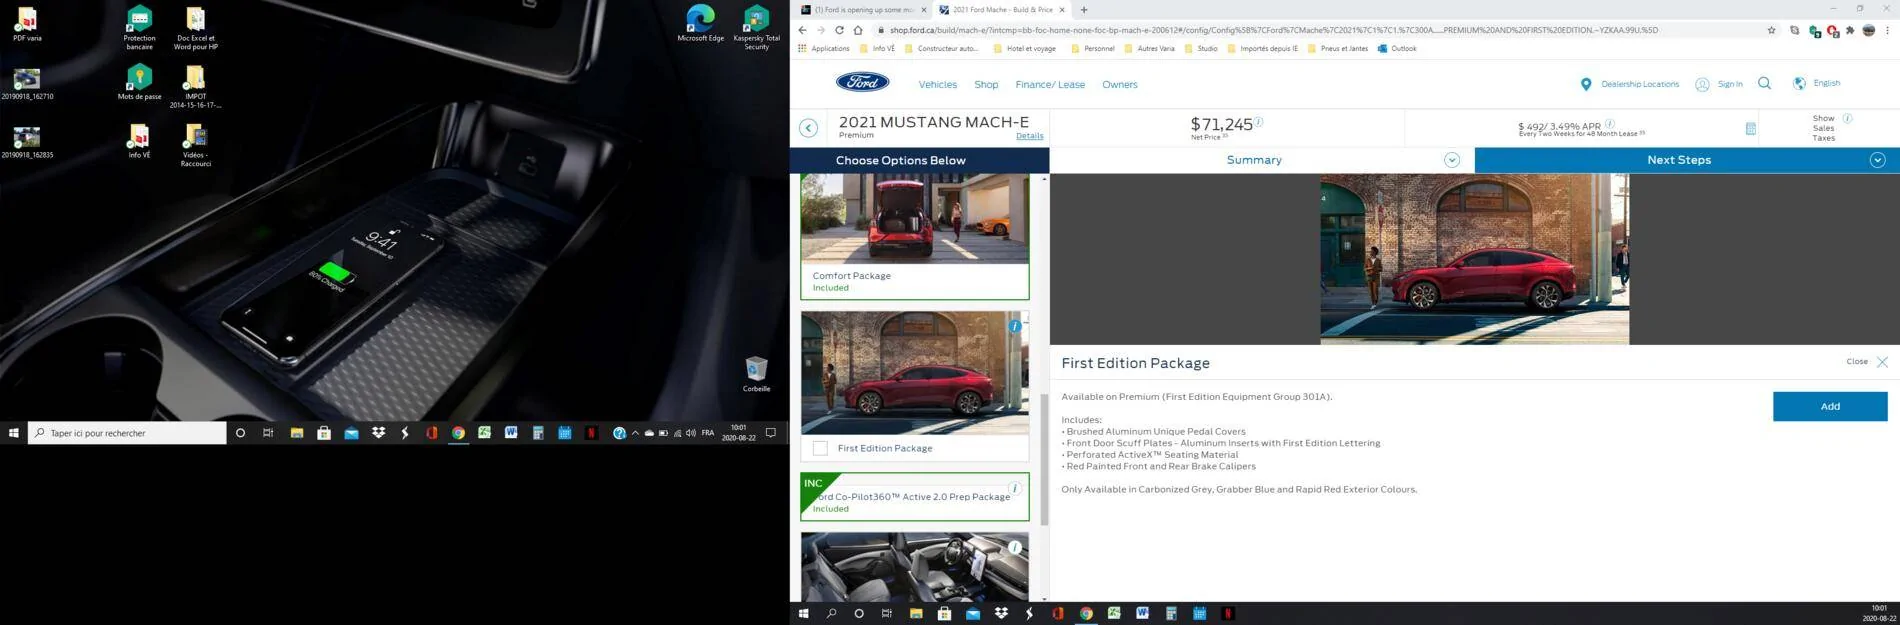Open Info VÉ bookmark folder
The height and width of the screenshot is (625, 1900).
click(877, 48)
